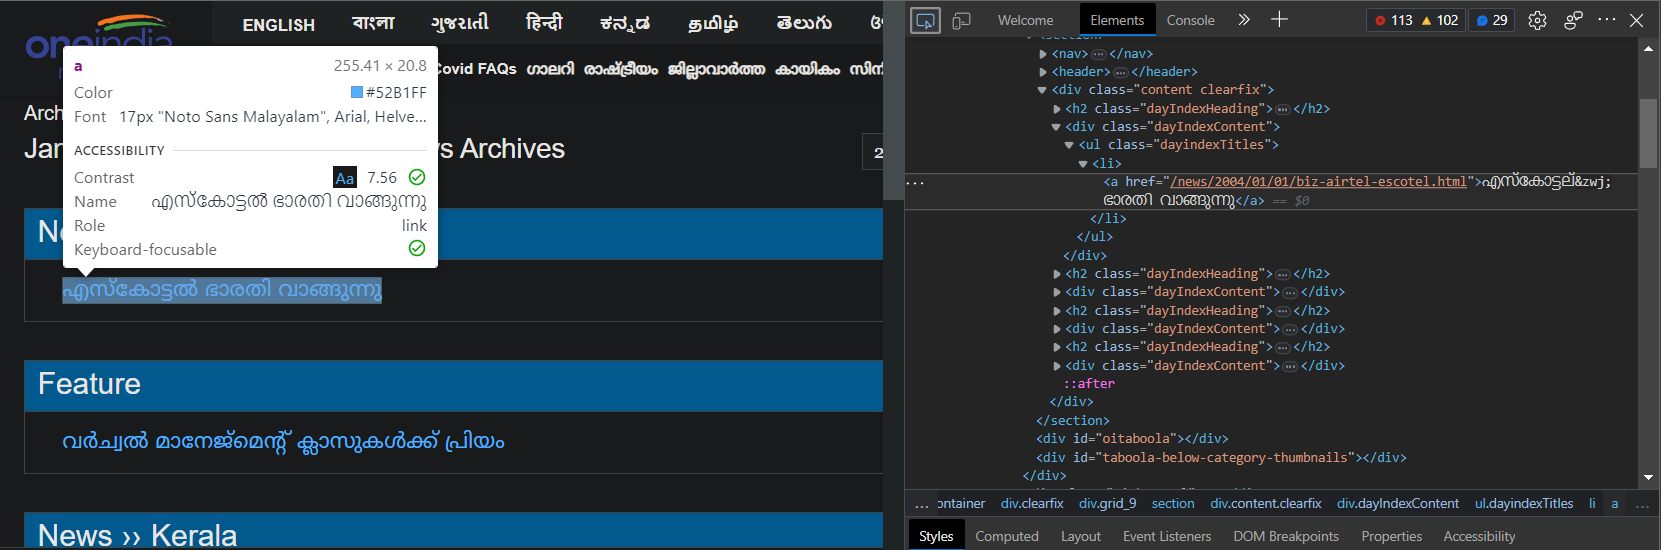Expand ellipsis inside the nav node
The height and width of the screenshot is (550, 1661).
tap(1098, 54)
